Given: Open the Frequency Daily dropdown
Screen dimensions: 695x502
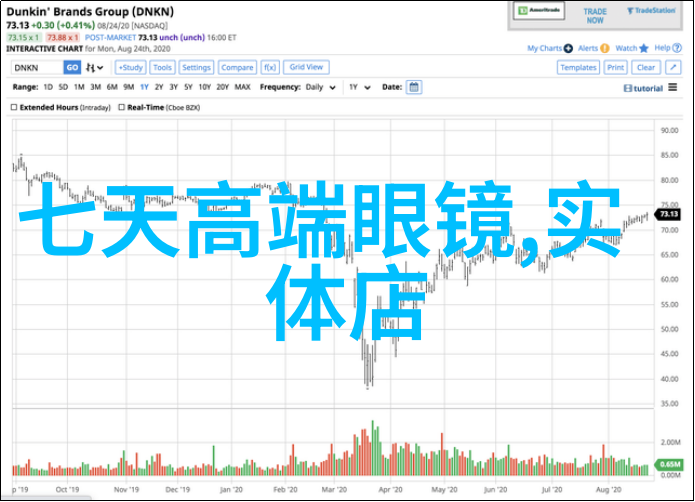Looking at the screenshot, I should [x=320, y=87].
